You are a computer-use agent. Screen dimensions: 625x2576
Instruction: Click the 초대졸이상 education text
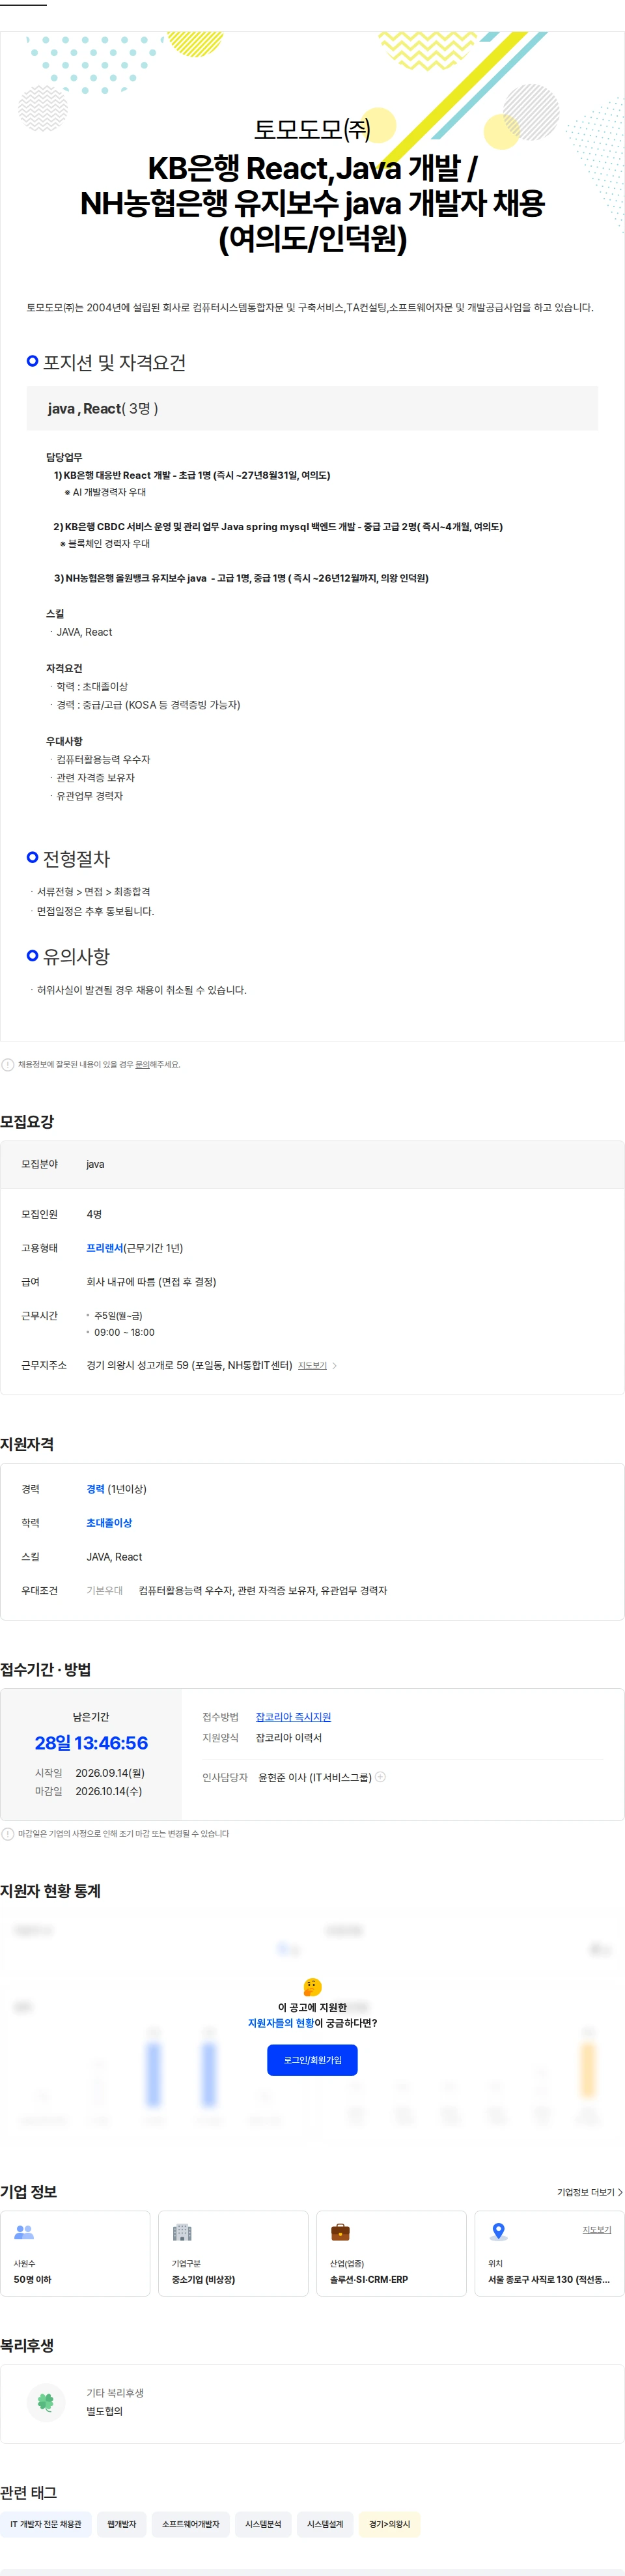click(109, 1523)
